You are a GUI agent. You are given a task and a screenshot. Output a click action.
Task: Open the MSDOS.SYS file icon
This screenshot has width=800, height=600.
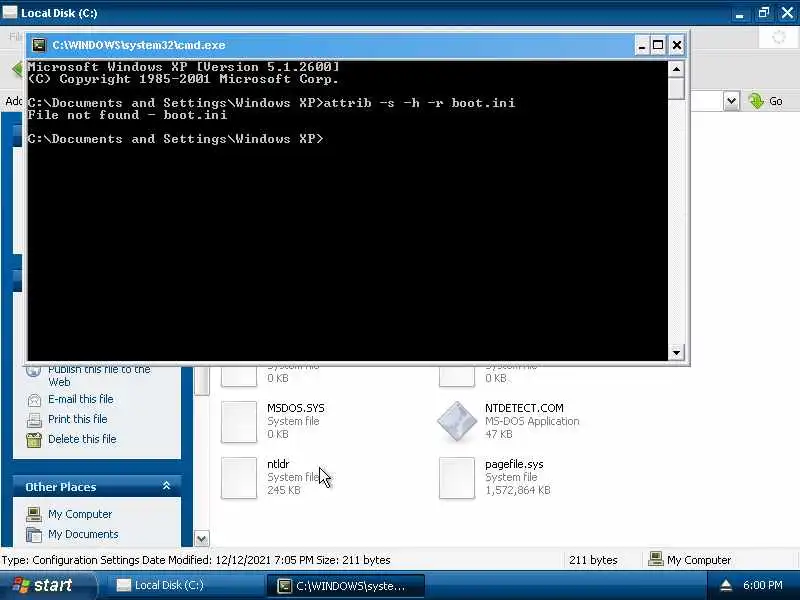point(239,421)
